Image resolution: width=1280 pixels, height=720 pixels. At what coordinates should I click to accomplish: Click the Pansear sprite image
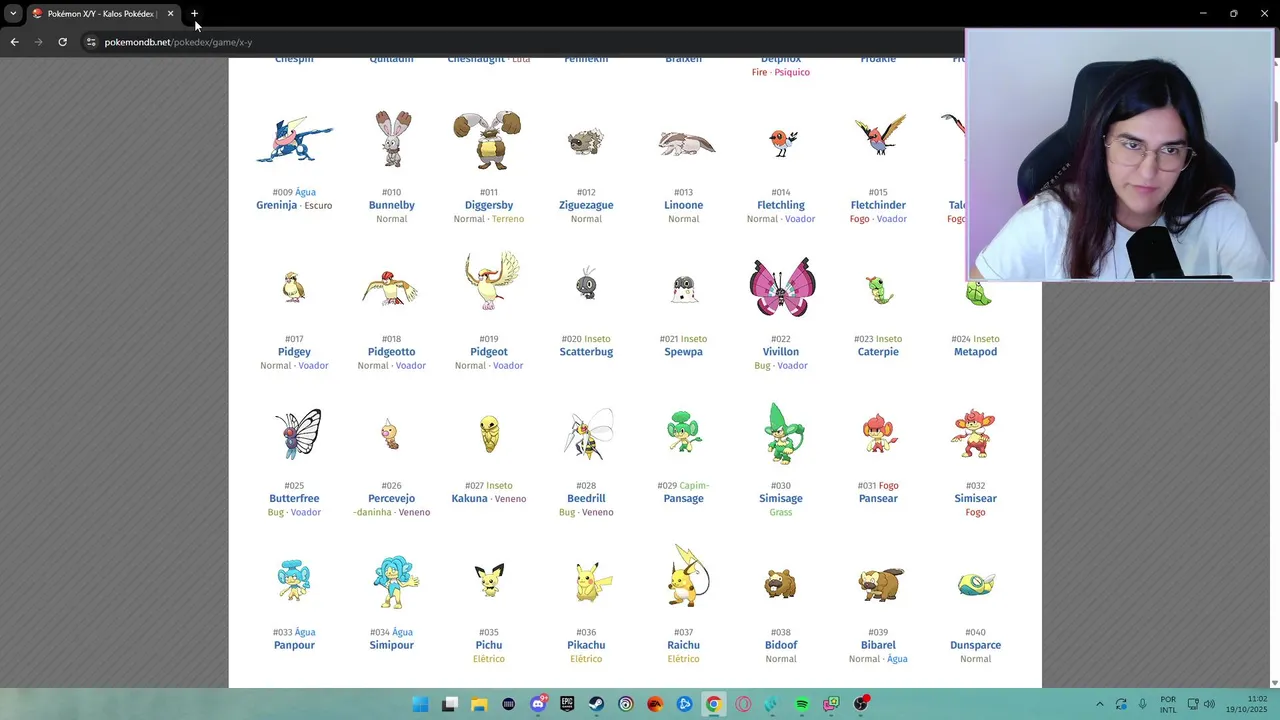880,433
